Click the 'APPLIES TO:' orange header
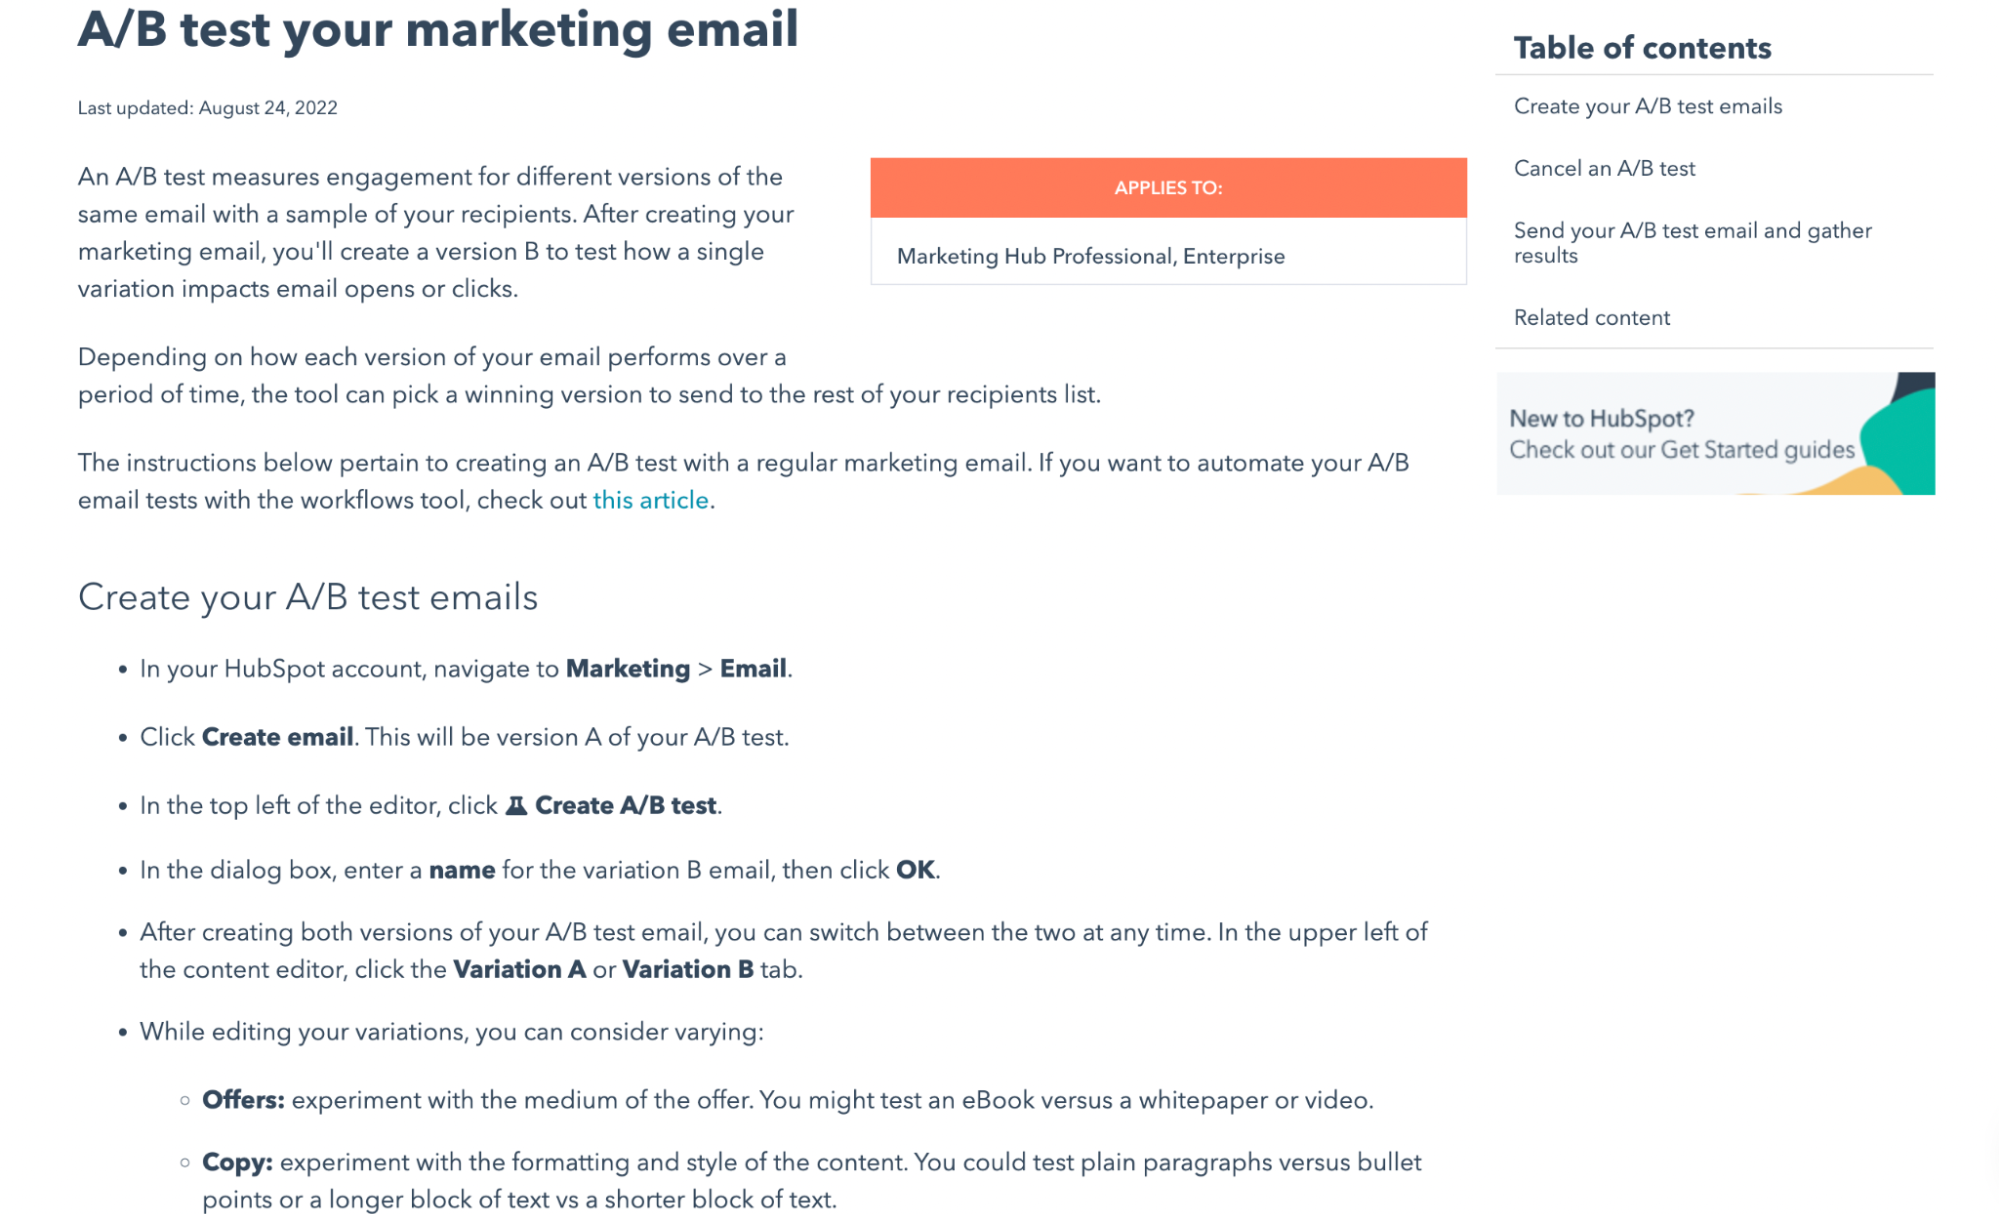Image resolution: width=1999 pixels, height=1215 pixels. (x=1168, y=188)
